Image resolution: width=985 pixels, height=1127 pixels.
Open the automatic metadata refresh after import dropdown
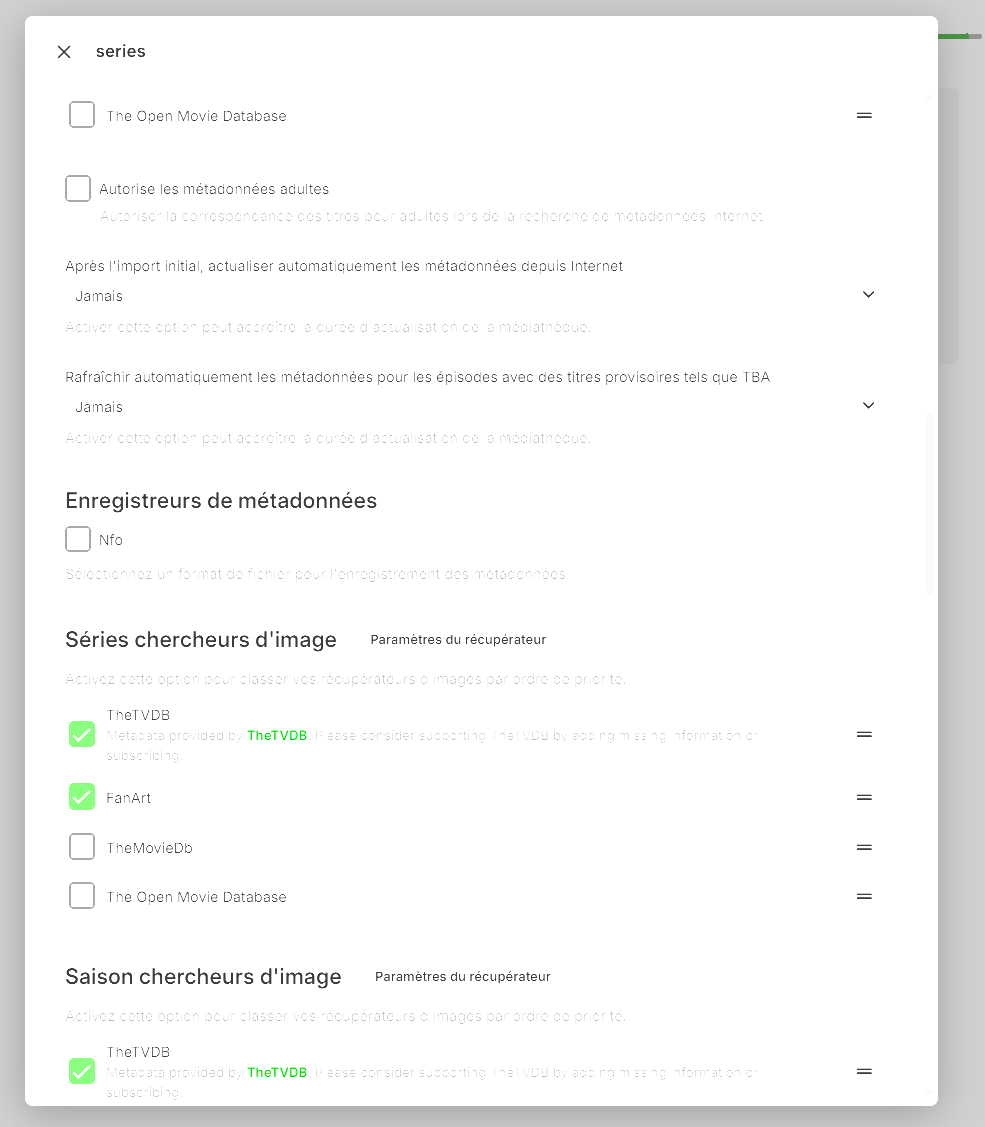[x=470, y=296]
